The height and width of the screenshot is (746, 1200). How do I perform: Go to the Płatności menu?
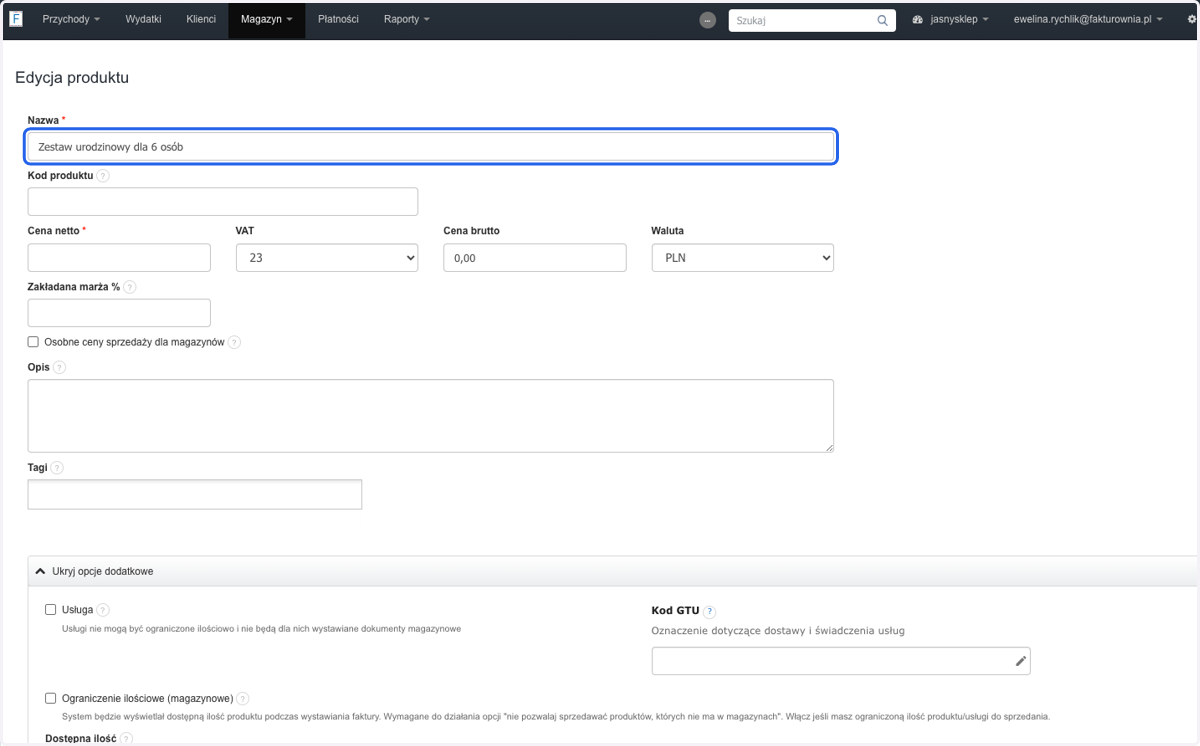pos(338,19)
